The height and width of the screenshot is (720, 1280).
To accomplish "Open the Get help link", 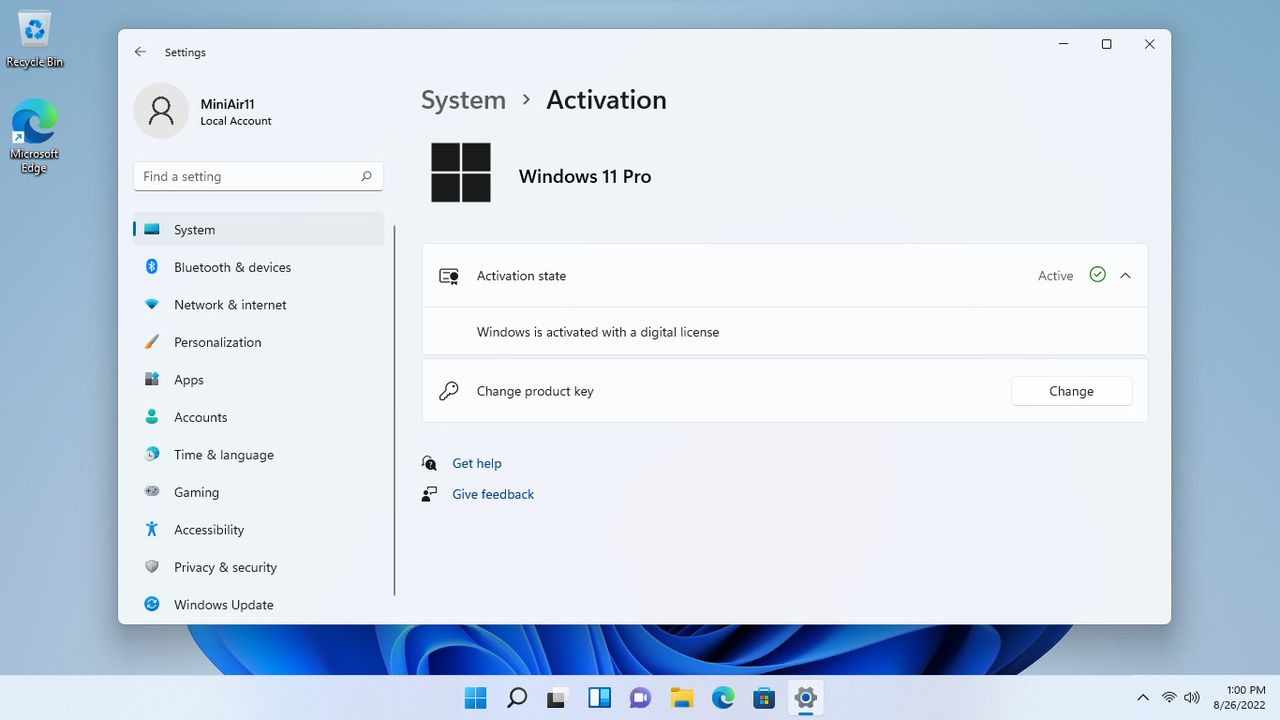I will click(x=477, y=463).
